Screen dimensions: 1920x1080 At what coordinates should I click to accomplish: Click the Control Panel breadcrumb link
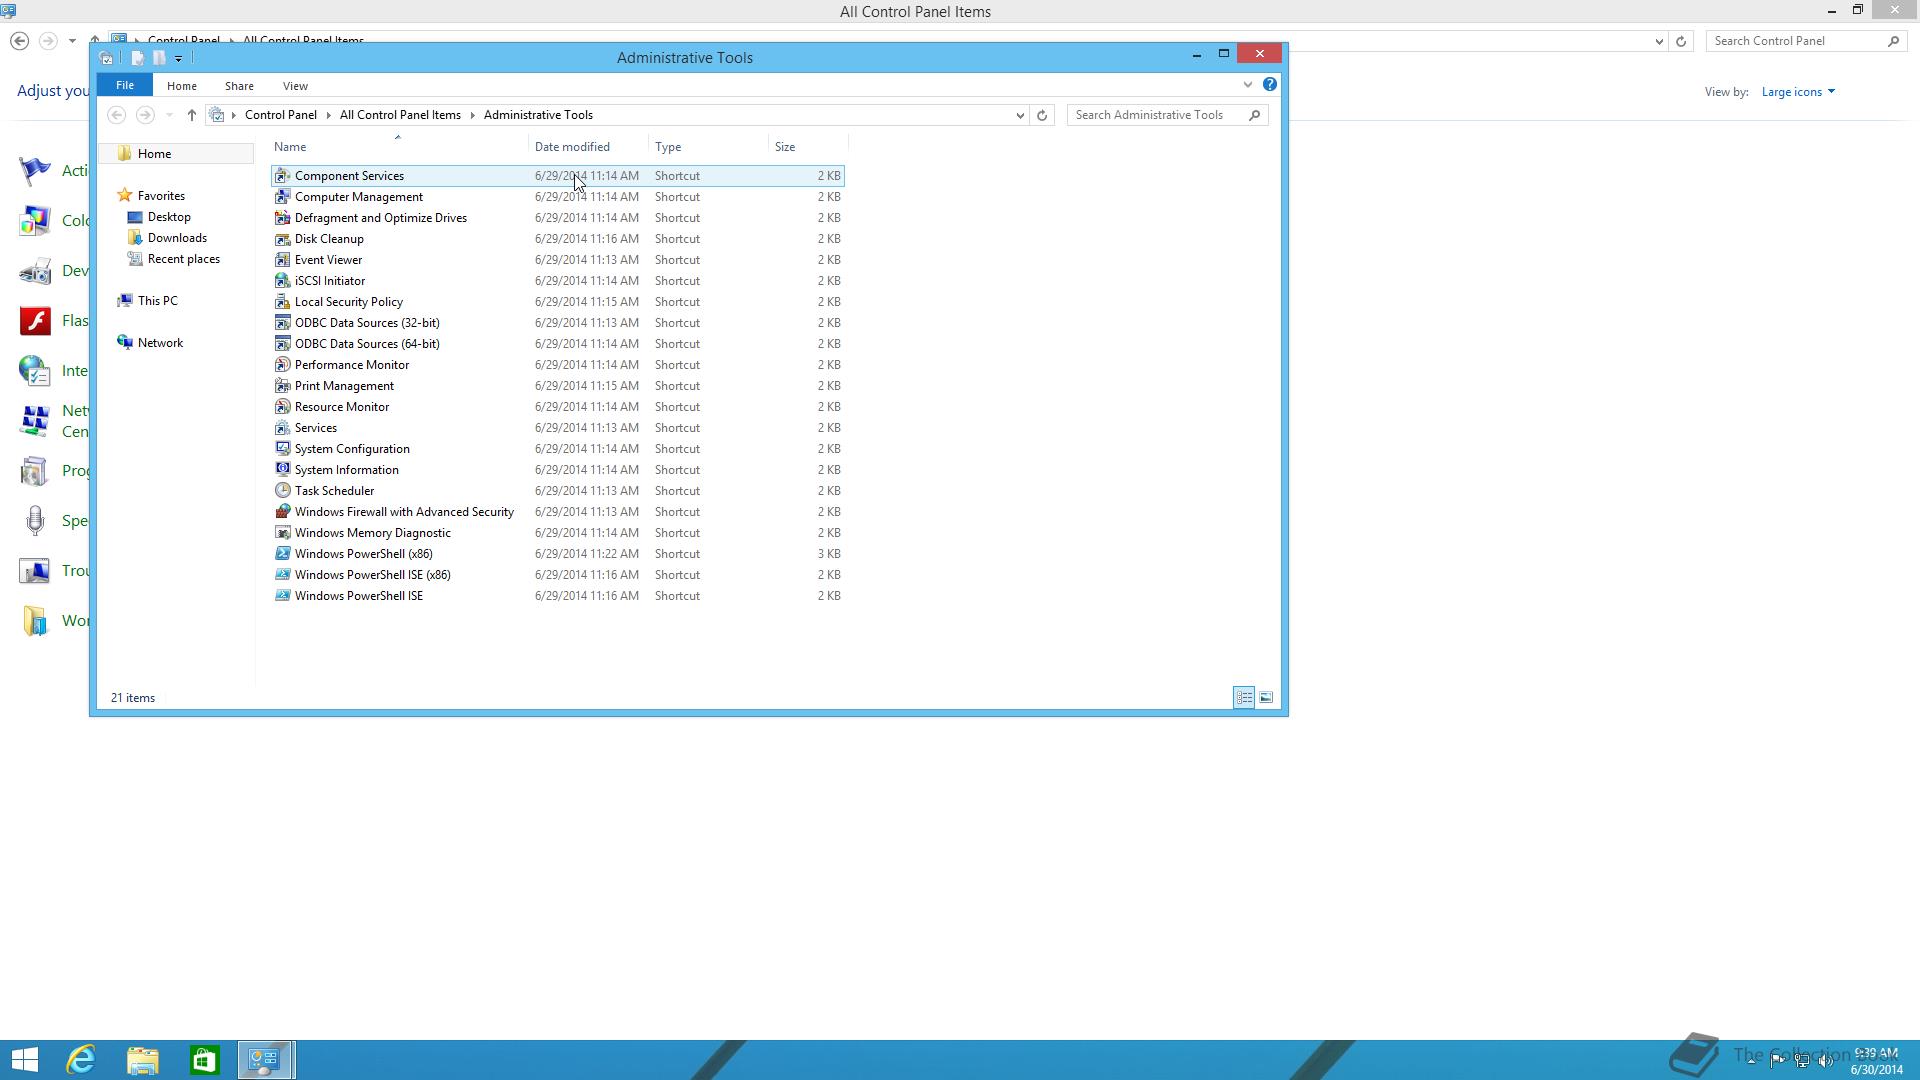click(x=280, y=115)
